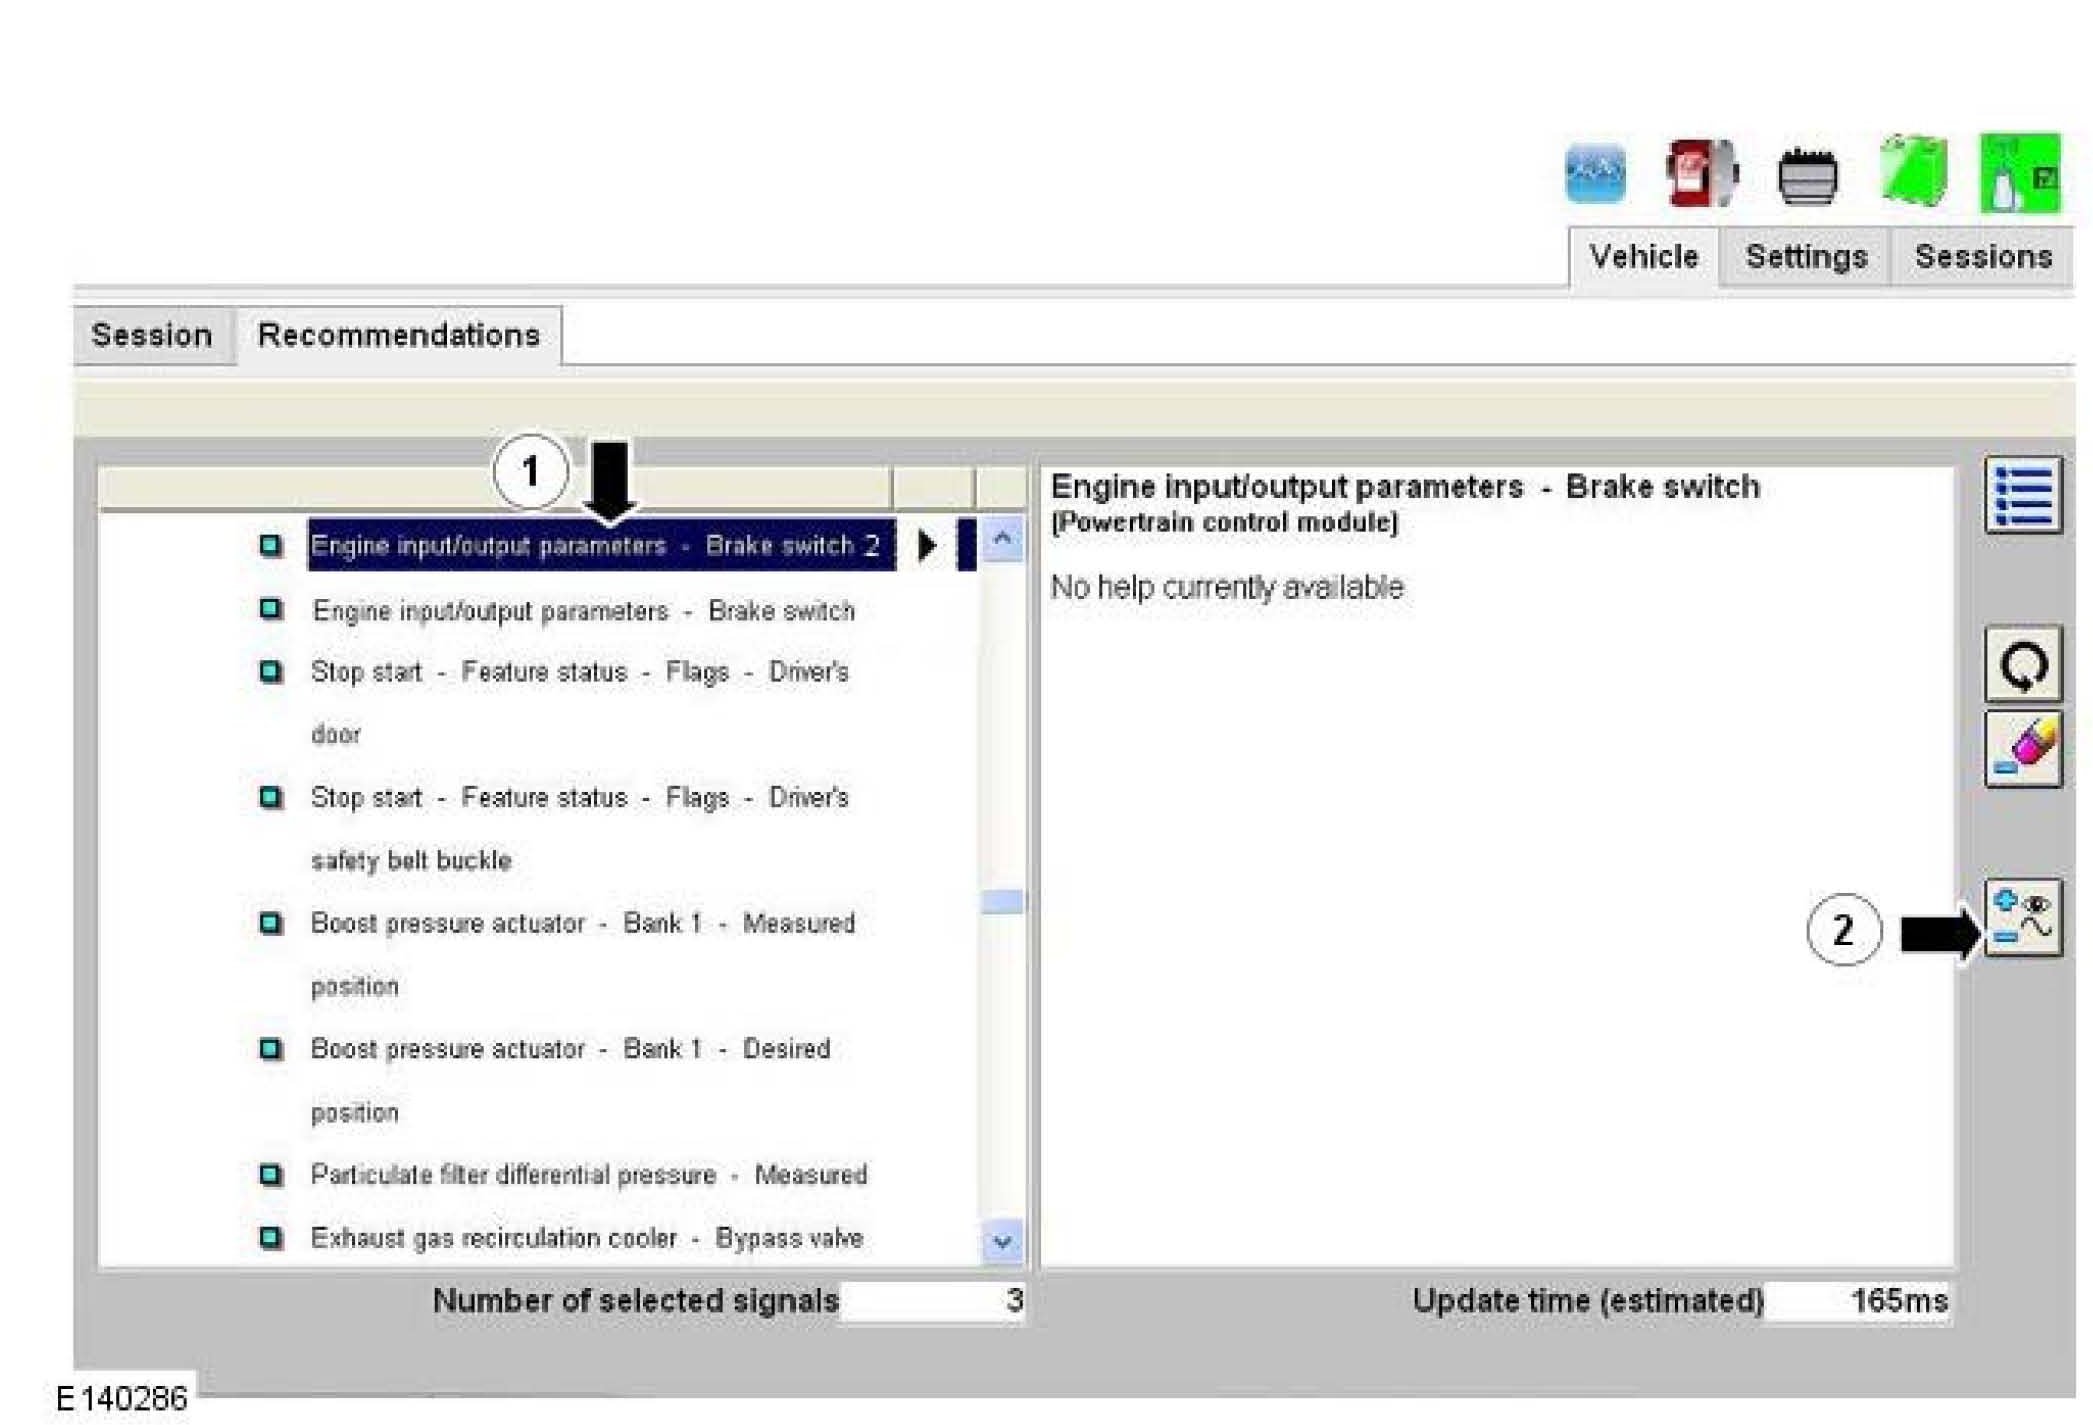The image size is (2093, 1425).
Task: Click the eraser clear selection icon
Action: tap(2022, 749)
